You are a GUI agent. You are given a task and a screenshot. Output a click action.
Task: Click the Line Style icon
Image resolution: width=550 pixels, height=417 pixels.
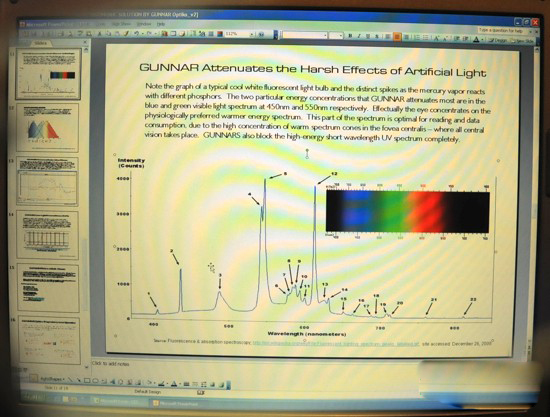coord(186,384)
